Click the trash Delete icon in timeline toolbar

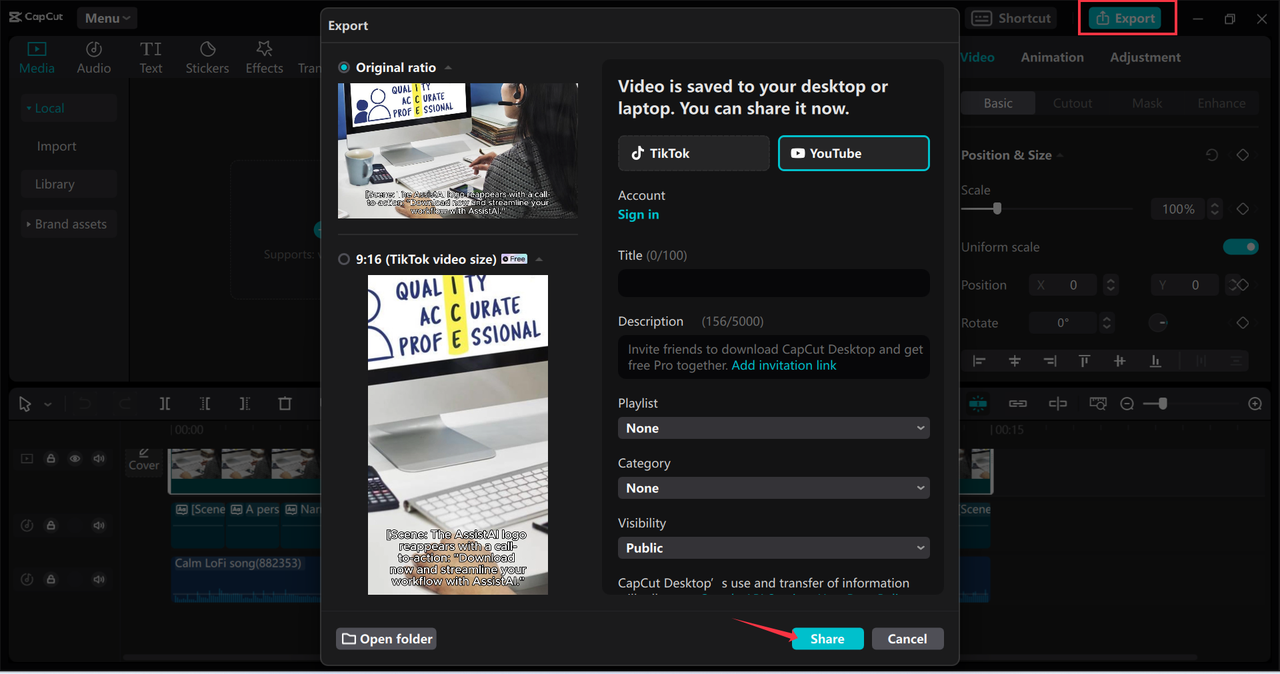[285, 404]
